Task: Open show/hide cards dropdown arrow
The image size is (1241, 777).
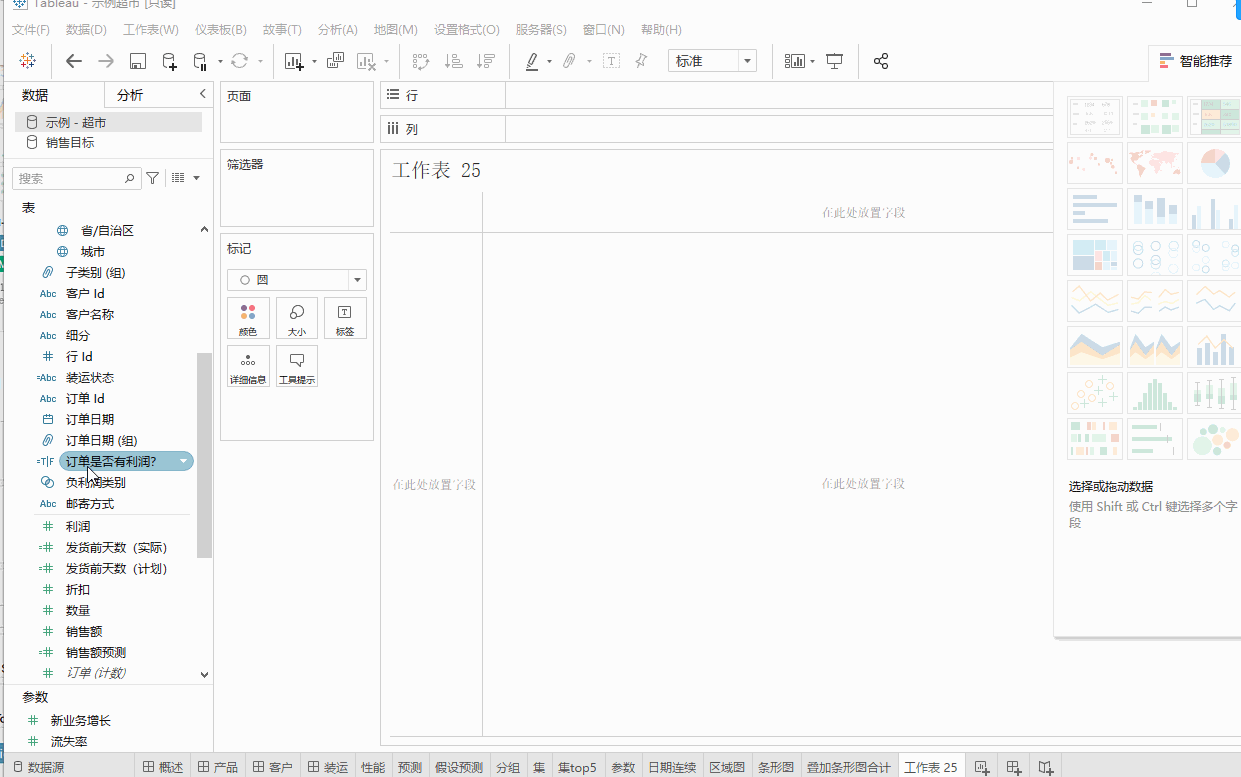Action: (813, 62)
